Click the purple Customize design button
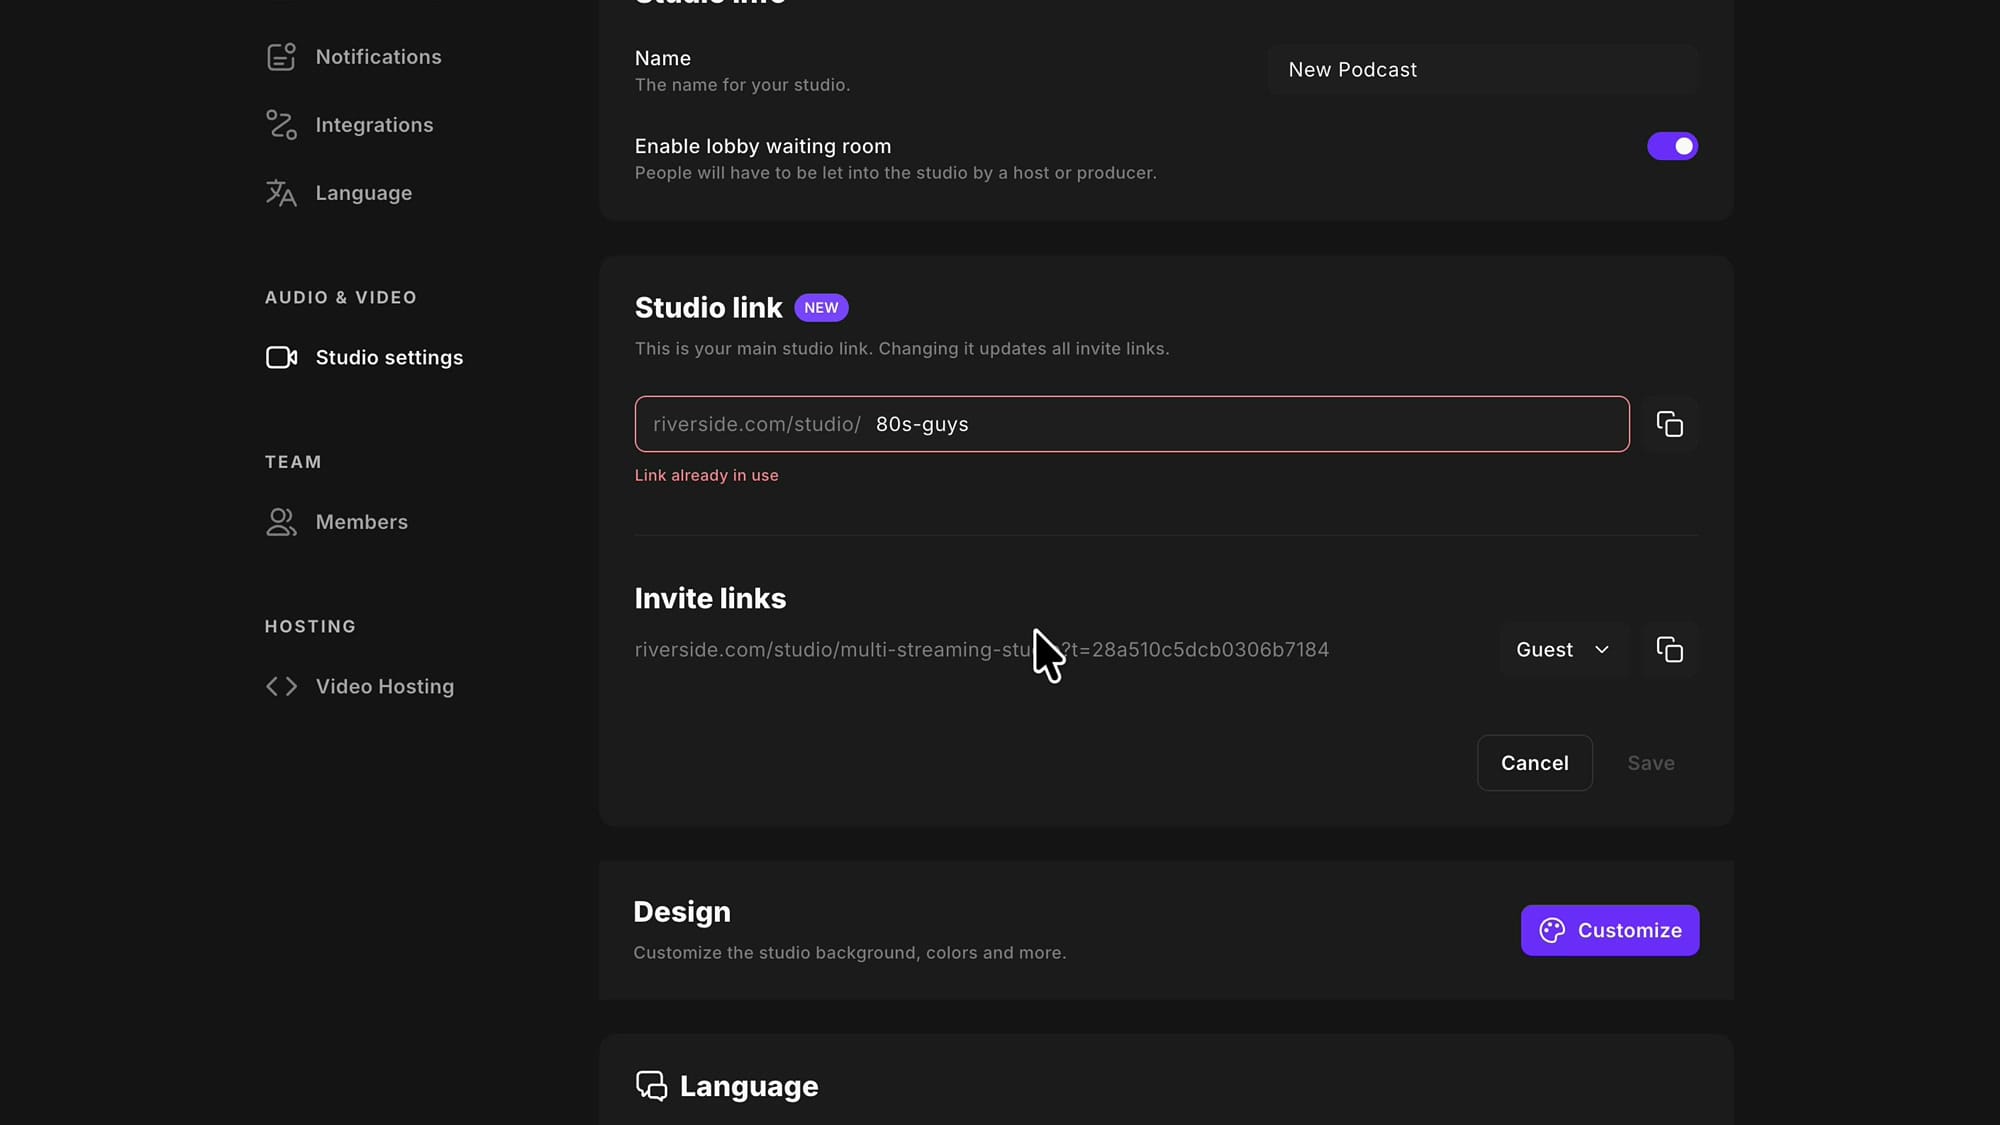The width and height of the screenshot is (2000, 1125). tap(1610, 930)
